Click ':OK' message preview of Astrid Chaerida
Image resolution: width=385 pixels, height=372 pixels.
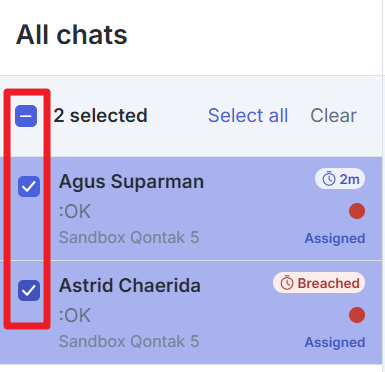coord(75,315)
